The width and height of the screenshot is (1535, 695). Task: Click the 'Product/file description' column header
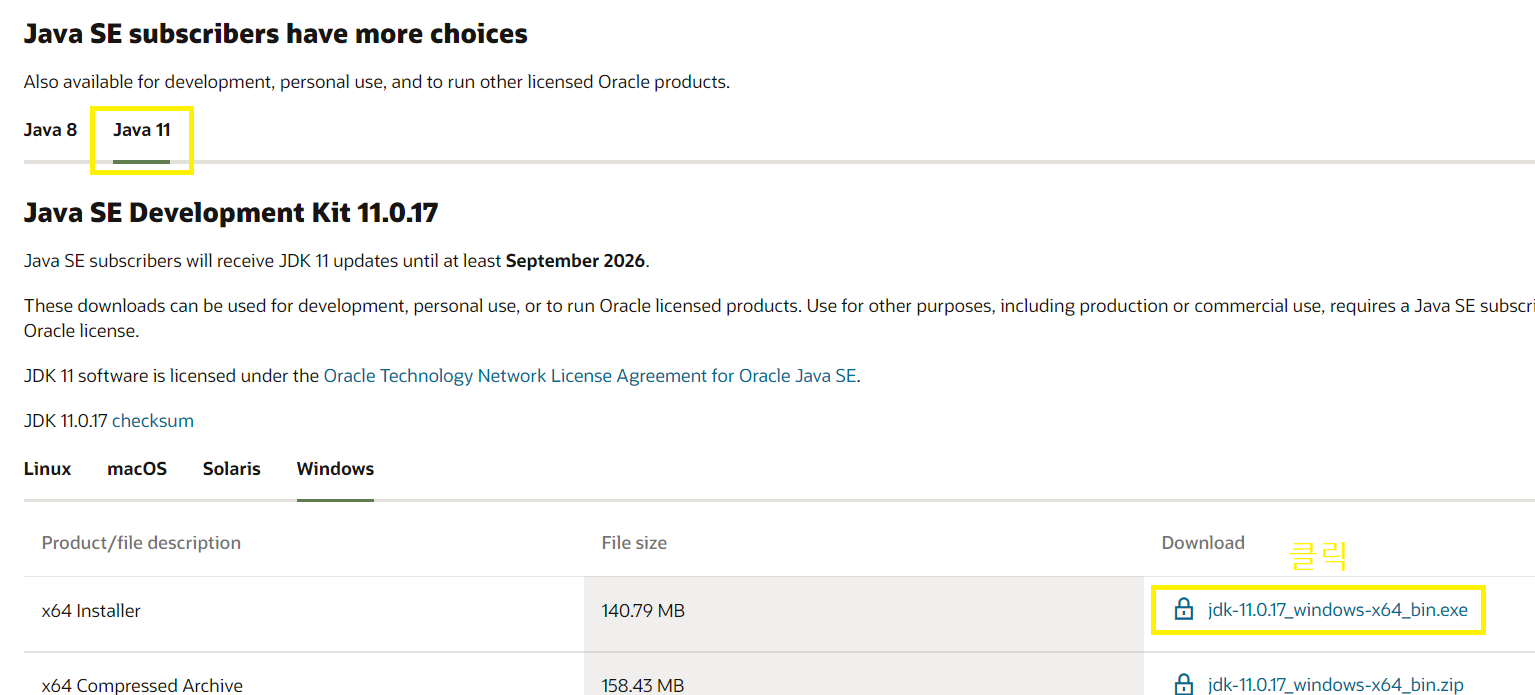click(x=141, y=543)
